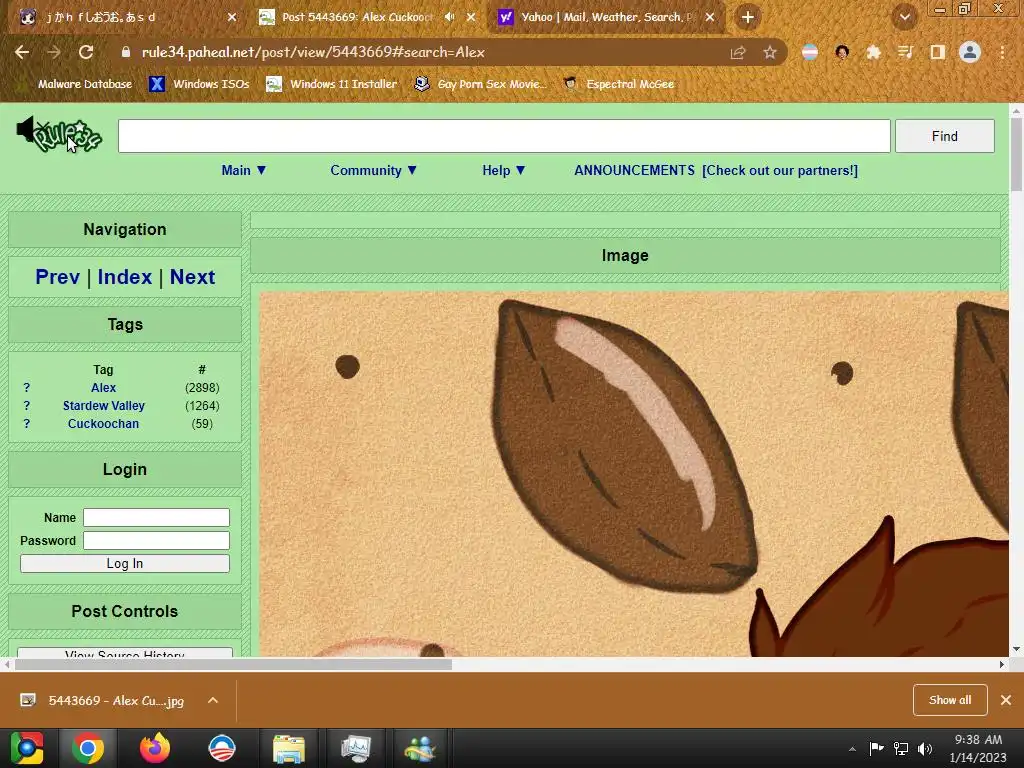
Task: Open the media control playlist icon
Action: pos(906,52)
